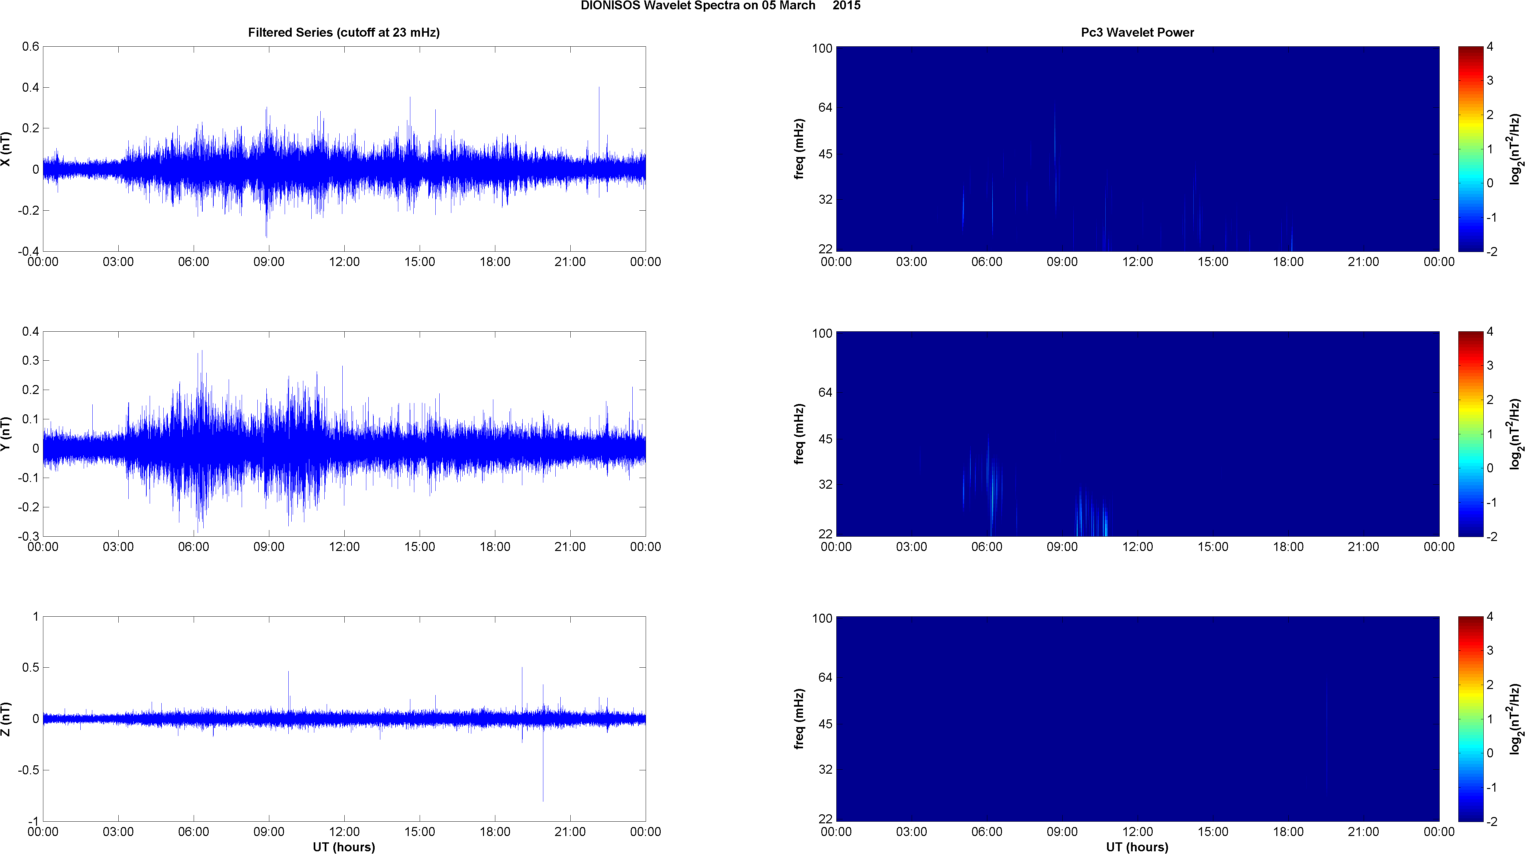Click 'UT (hours)' label under the bottom spectrogram

coord(1137,847)
